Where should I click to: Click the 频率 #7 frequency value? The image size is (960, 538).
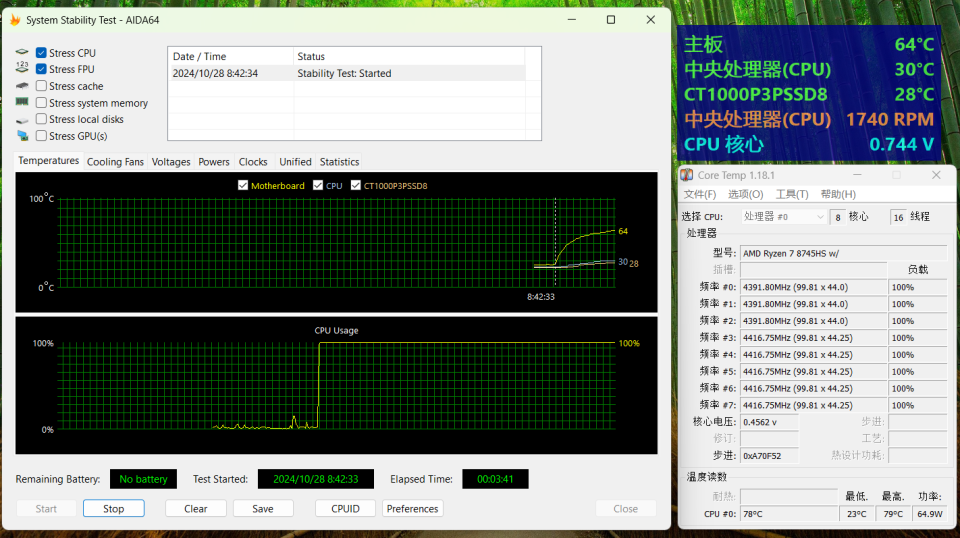pos(813,405)
